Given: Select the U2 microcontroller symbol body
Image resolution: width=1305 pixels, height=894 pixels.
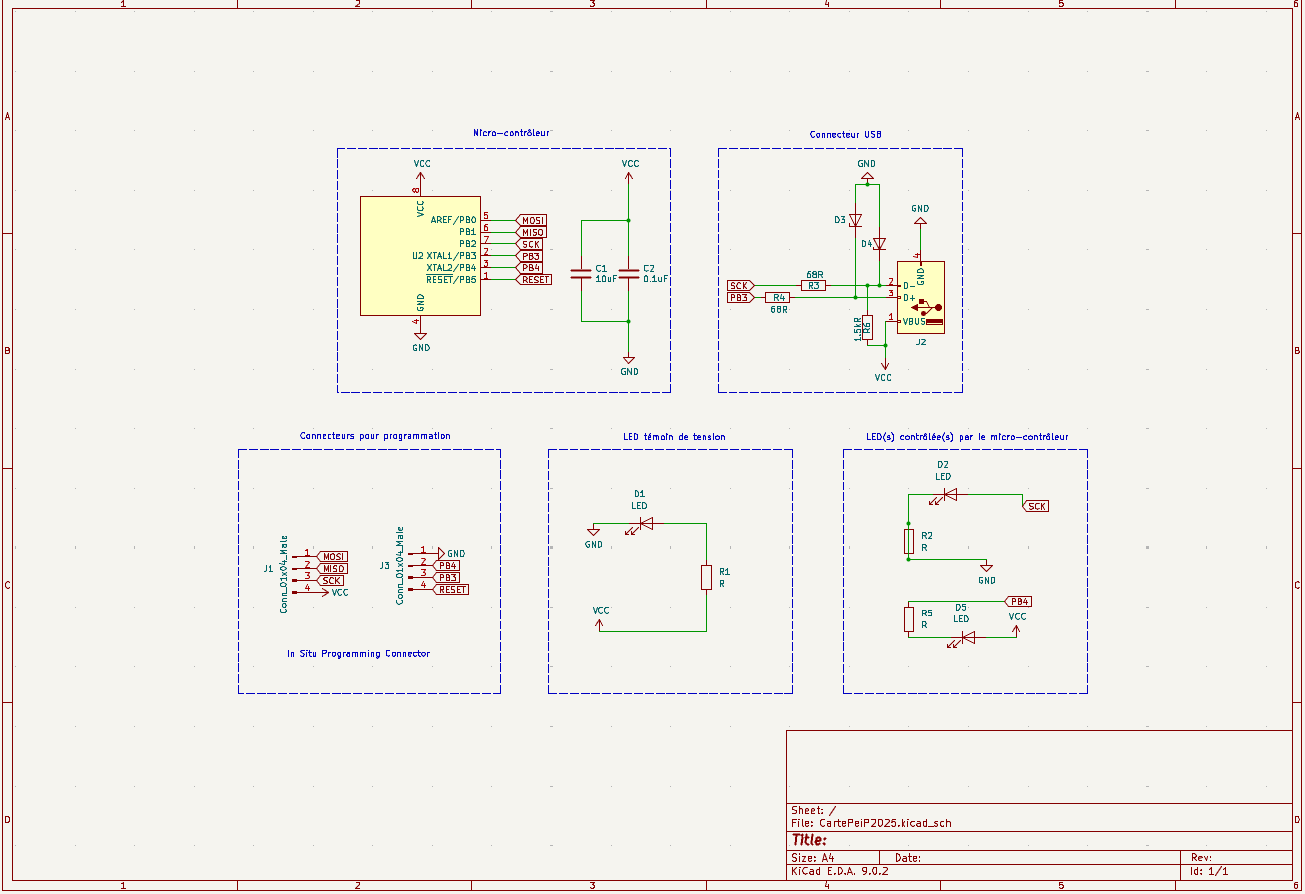Looking at the screenshot, I should pos(420,256).
